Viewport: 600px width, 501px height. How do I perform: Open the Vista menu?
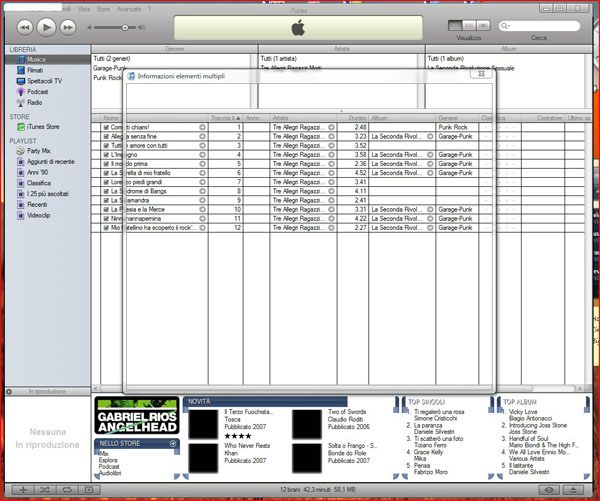(x=84, y=9)
